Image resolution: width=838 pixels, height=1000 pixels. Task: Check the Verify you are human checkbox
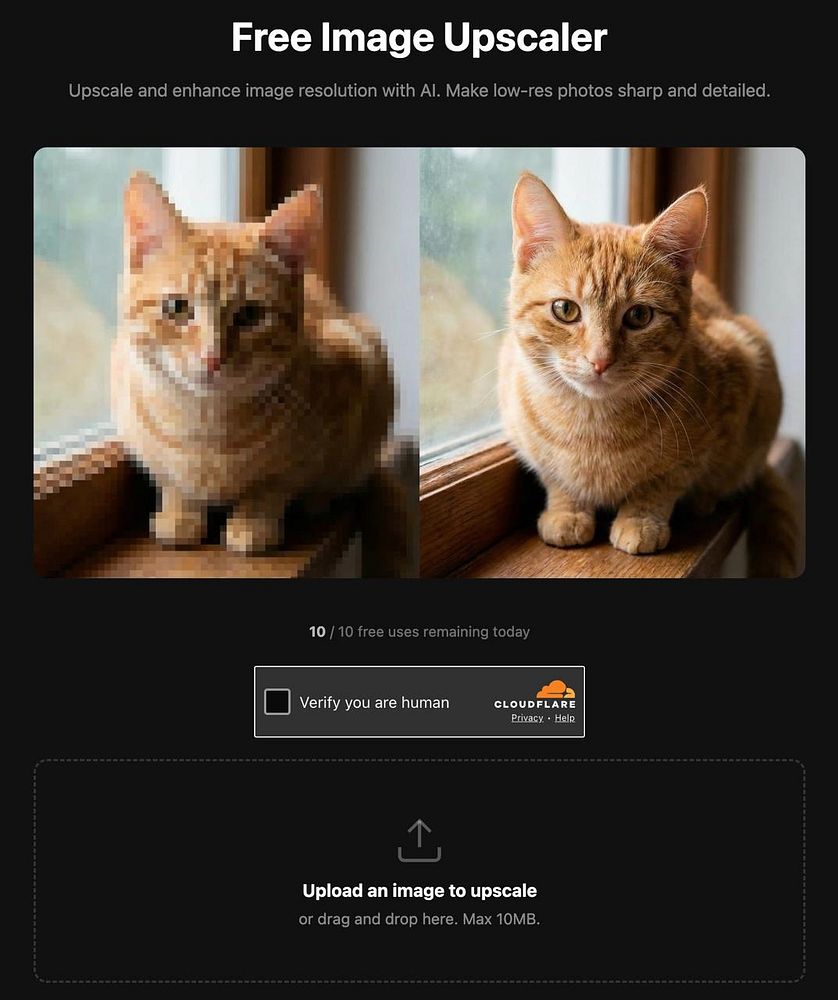(x=277, y=702)
